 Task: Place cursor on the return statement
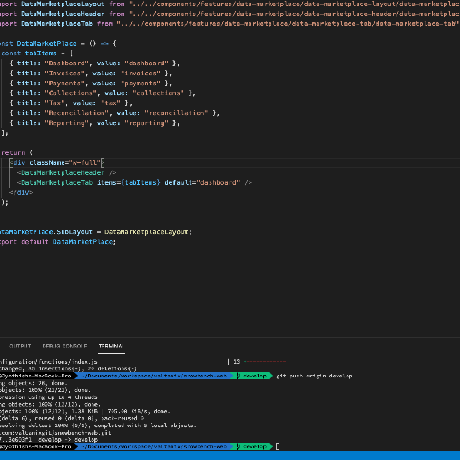pos(17,153)
